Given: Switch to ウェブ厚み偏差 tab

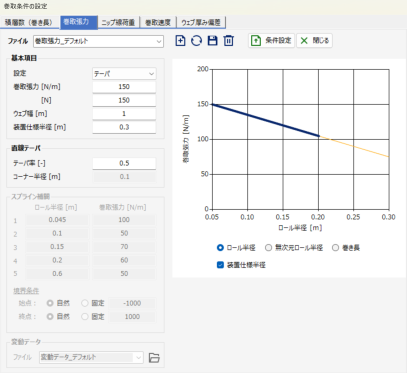Looking at the screenshot, I should point(201,23).
